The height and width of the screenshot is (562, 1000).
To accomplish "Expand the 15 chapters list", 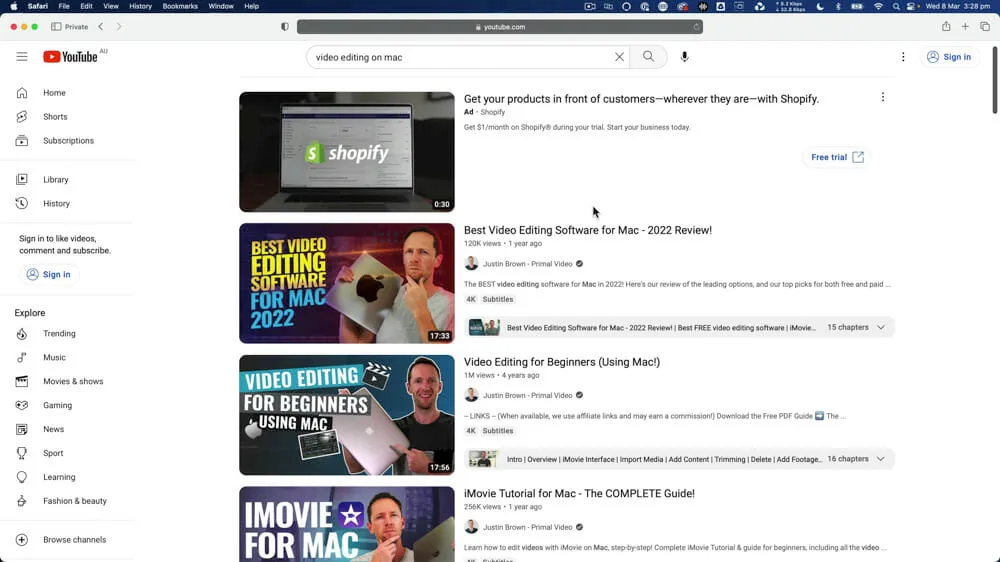I will point(881,328).
